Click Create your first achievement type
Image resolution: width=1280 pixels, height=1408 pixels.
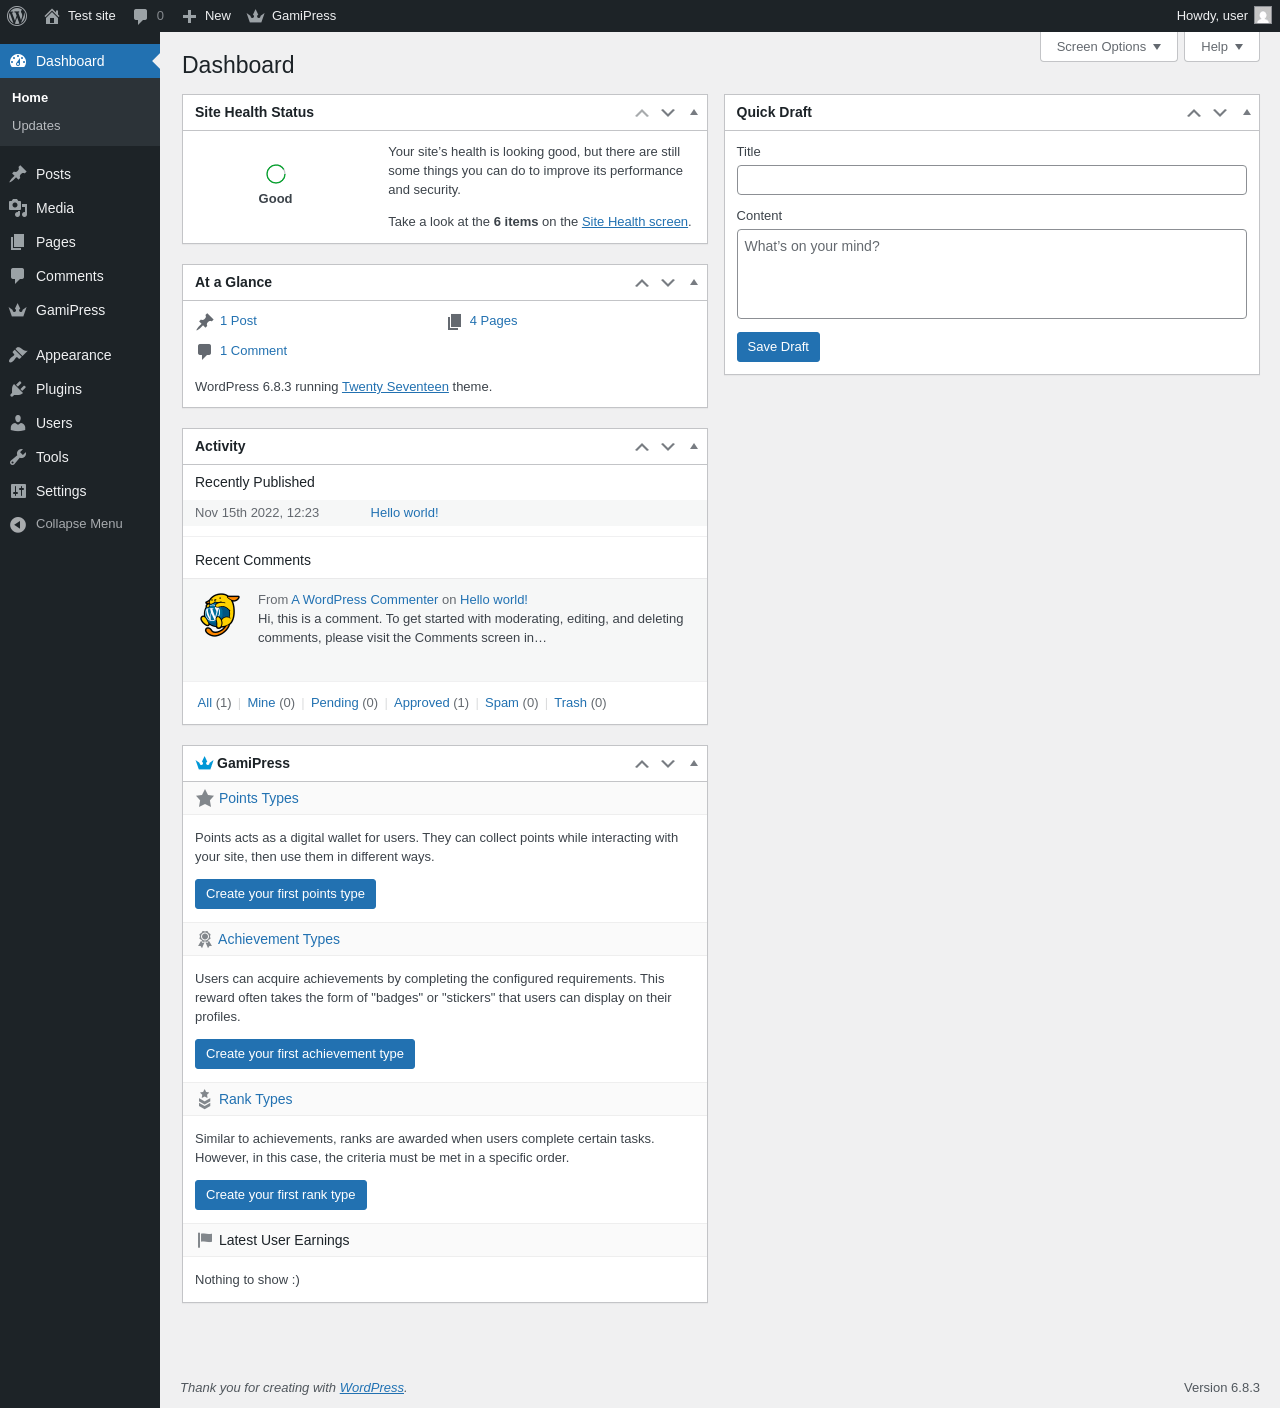click(305, 1054)
